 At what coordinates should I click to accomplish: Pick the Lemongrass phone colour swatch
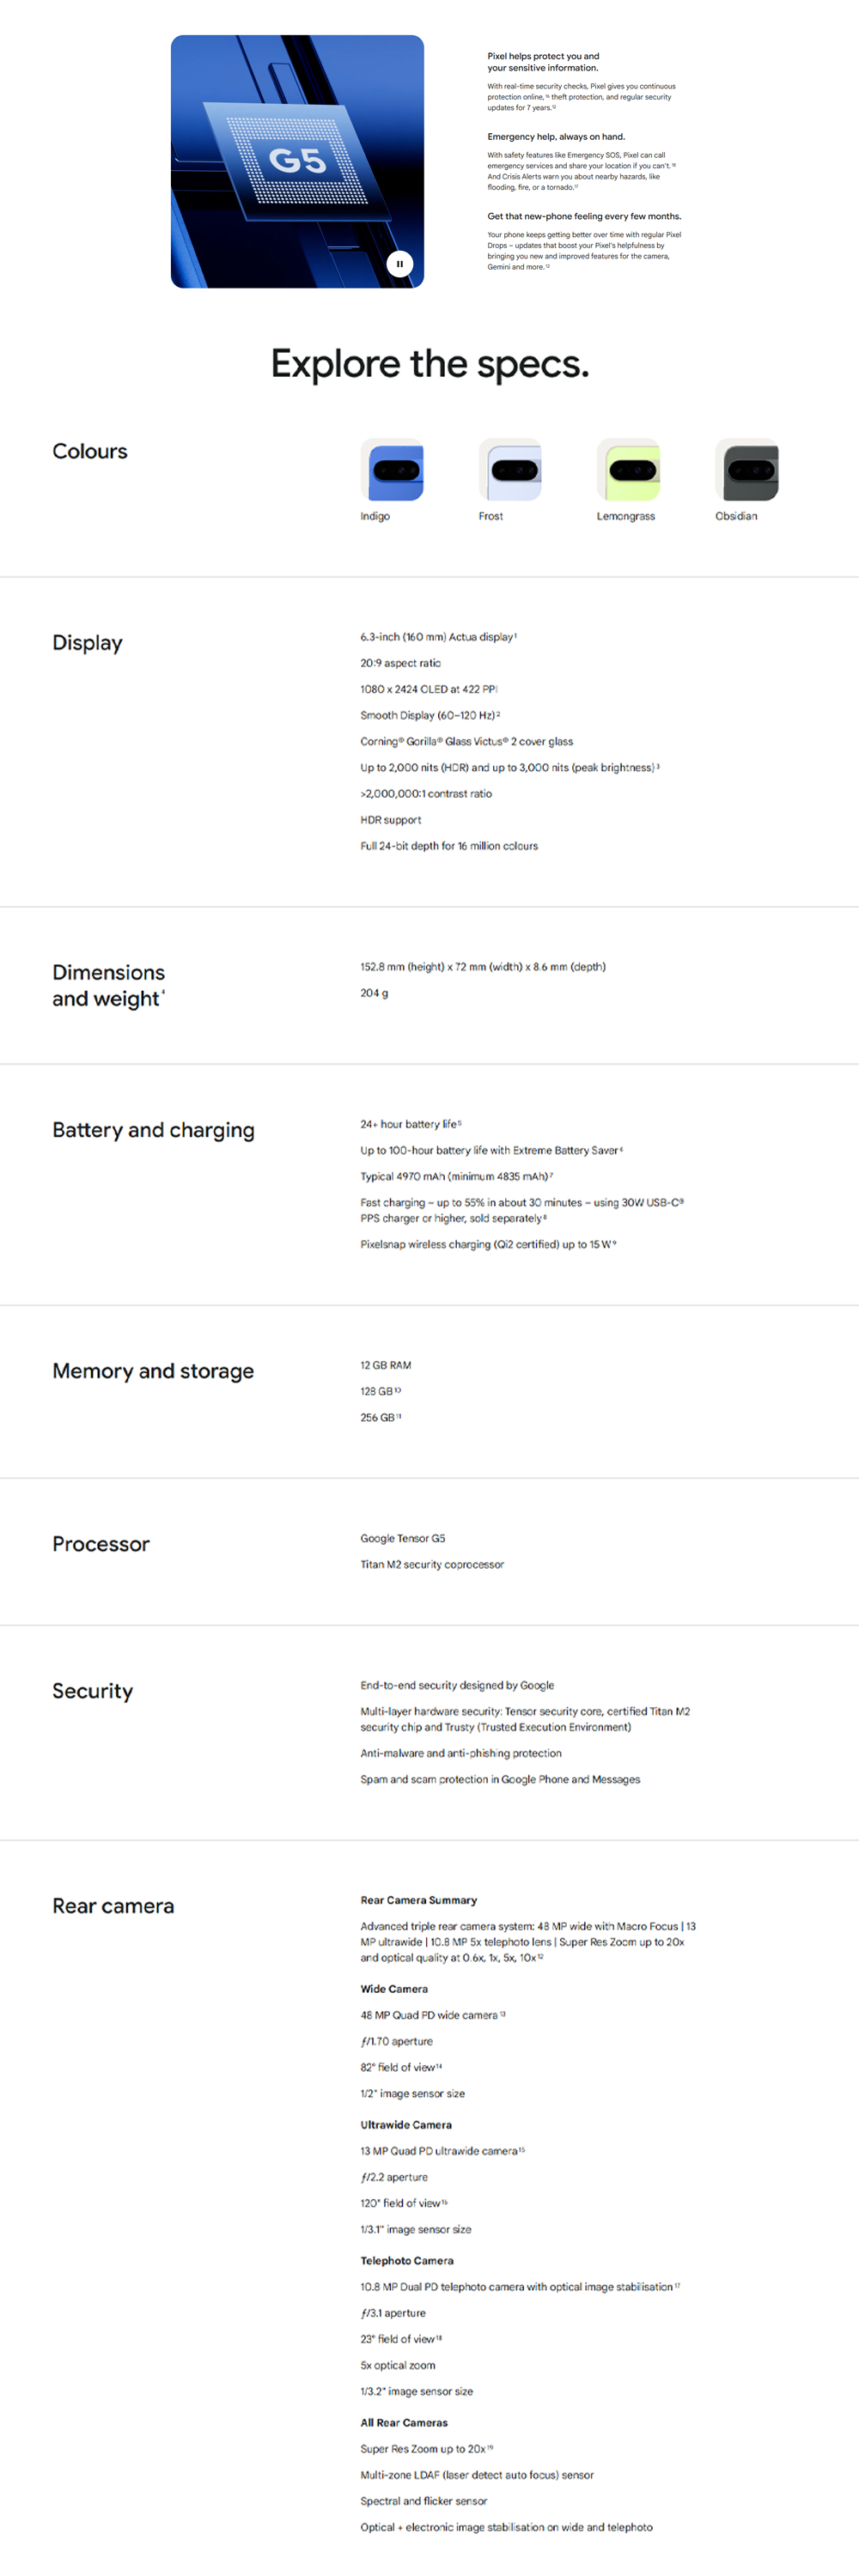point(628,469)
